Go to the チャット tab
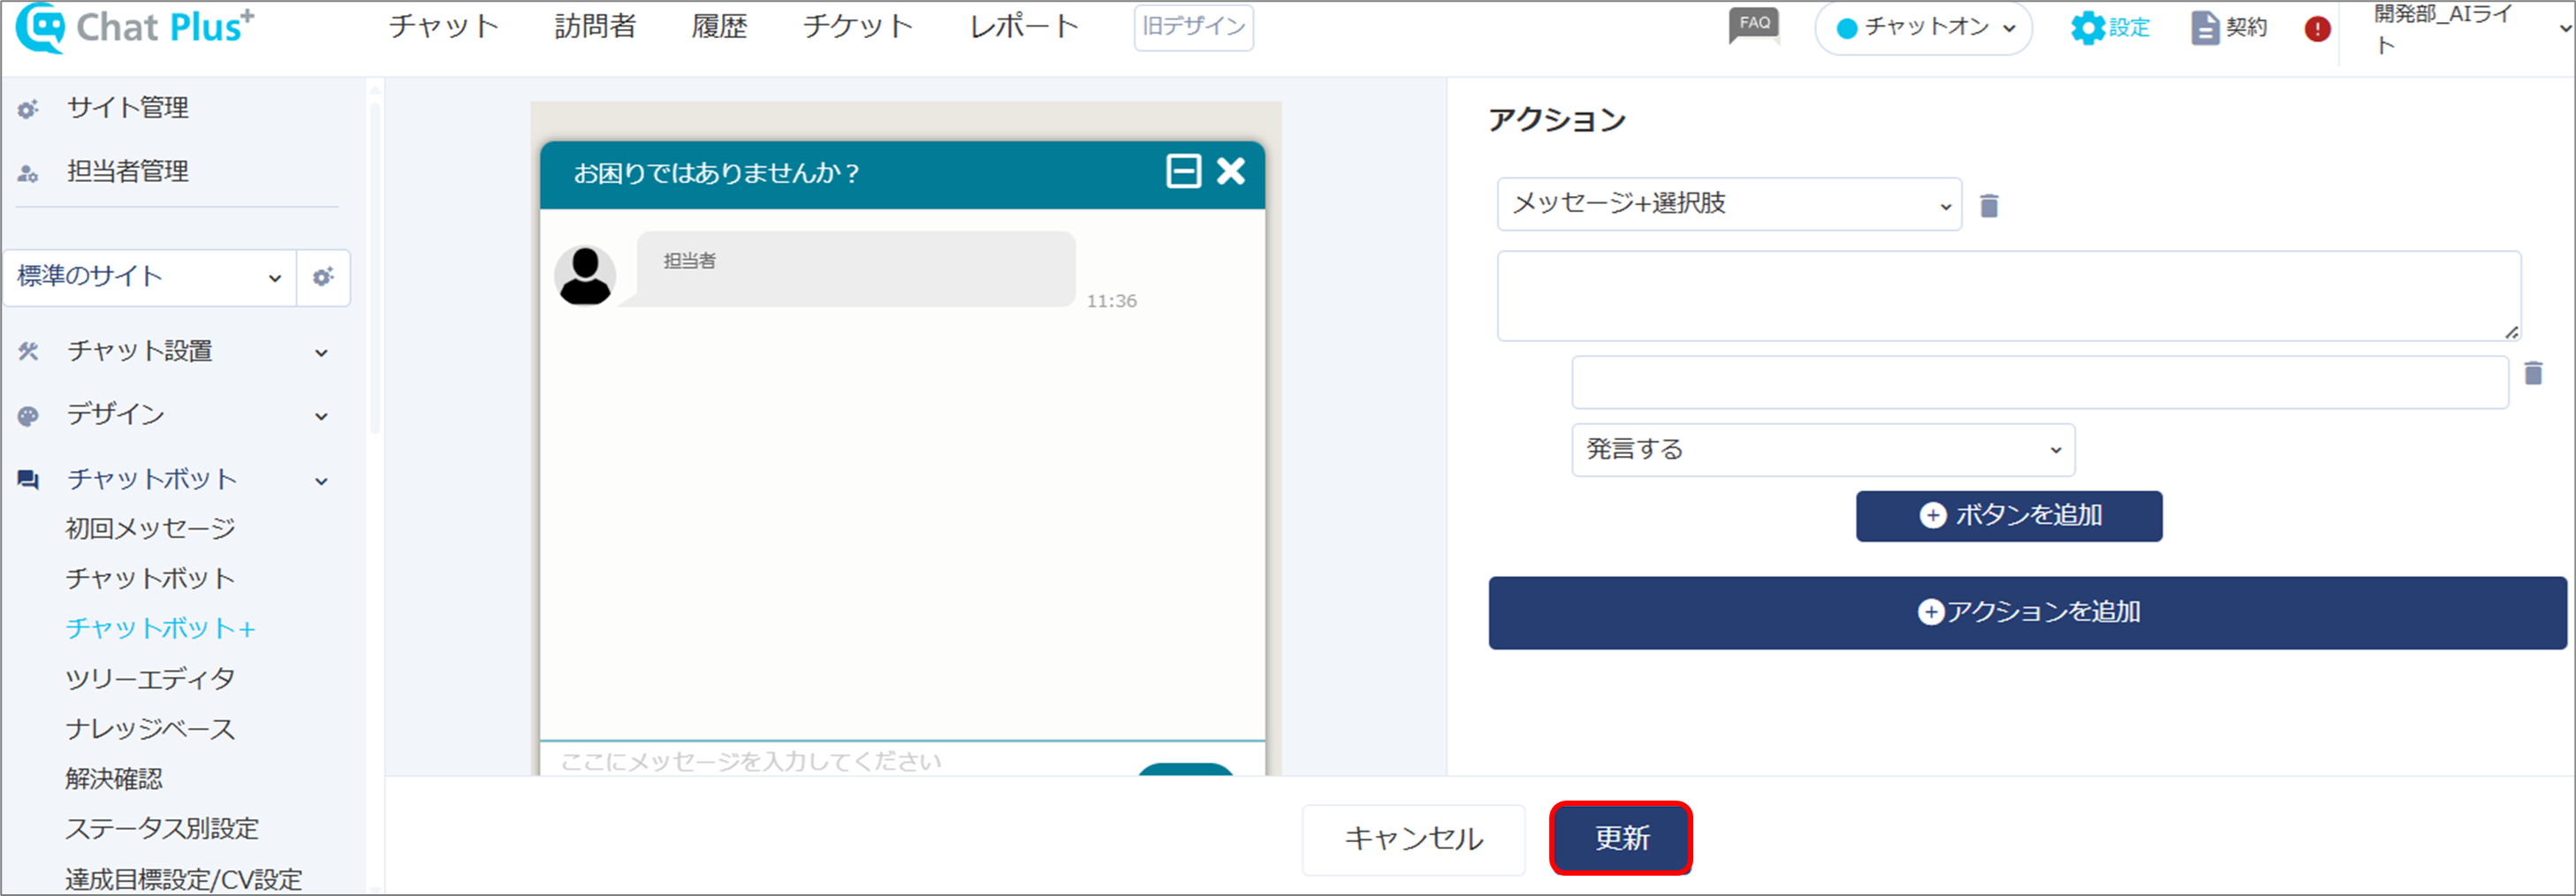This screenshot has width=2576, height=896. pyautogui.click(x=443, y=26)
